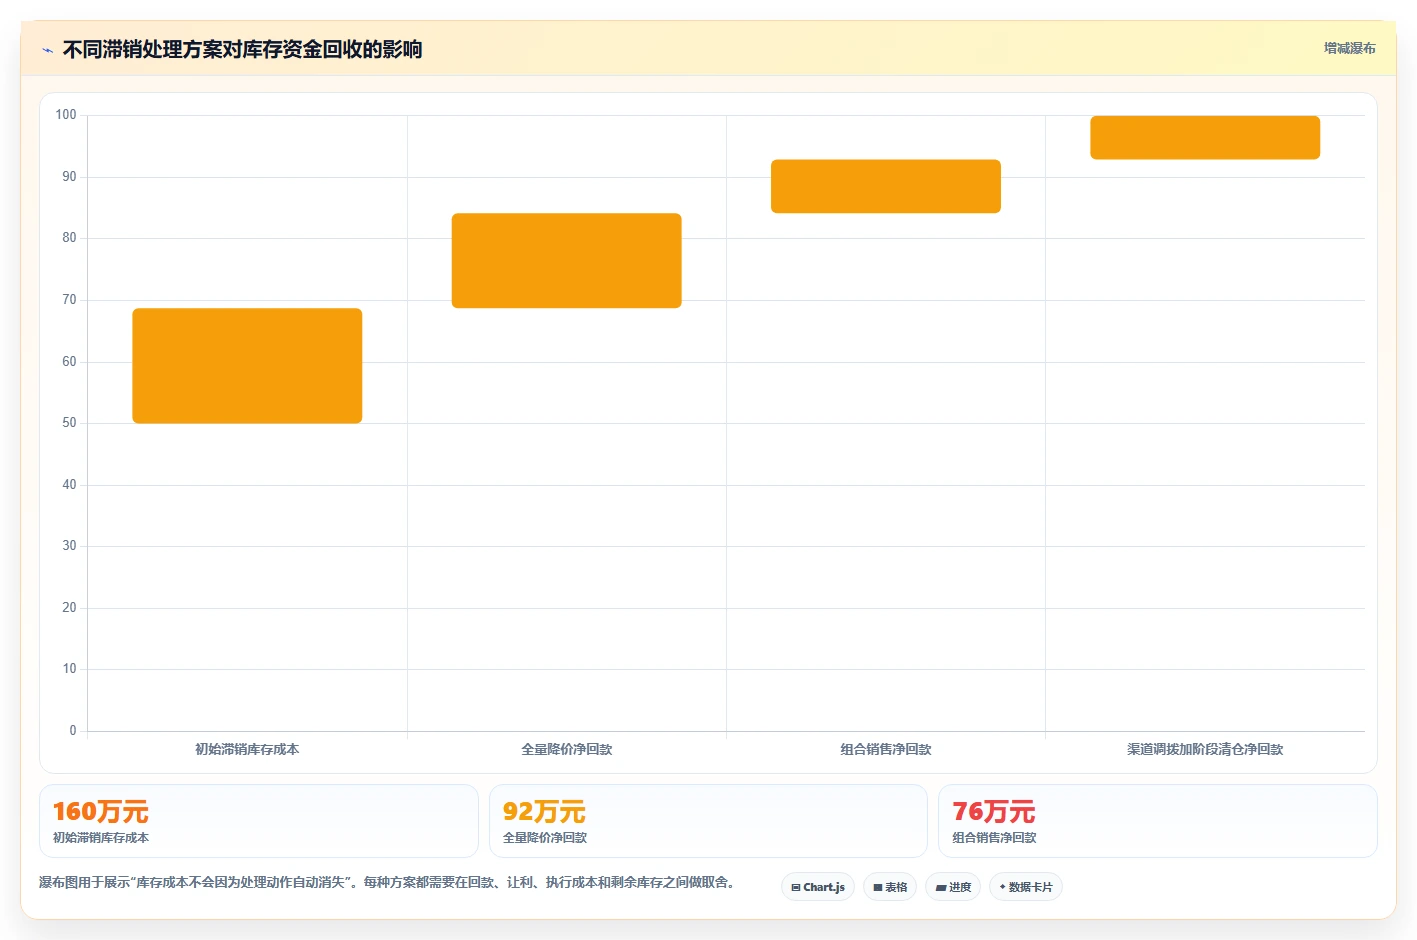The width and height of the screenshot is (1417, 940).
Task: Open the 76万元 summary card
Action: [x=1158, y=821]
